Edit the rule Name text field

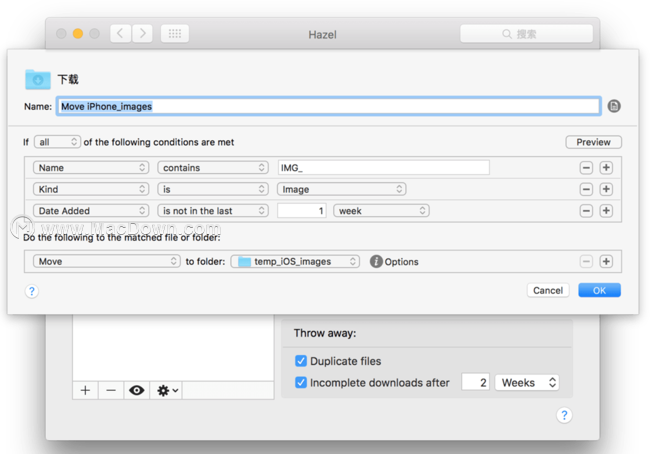329,106
